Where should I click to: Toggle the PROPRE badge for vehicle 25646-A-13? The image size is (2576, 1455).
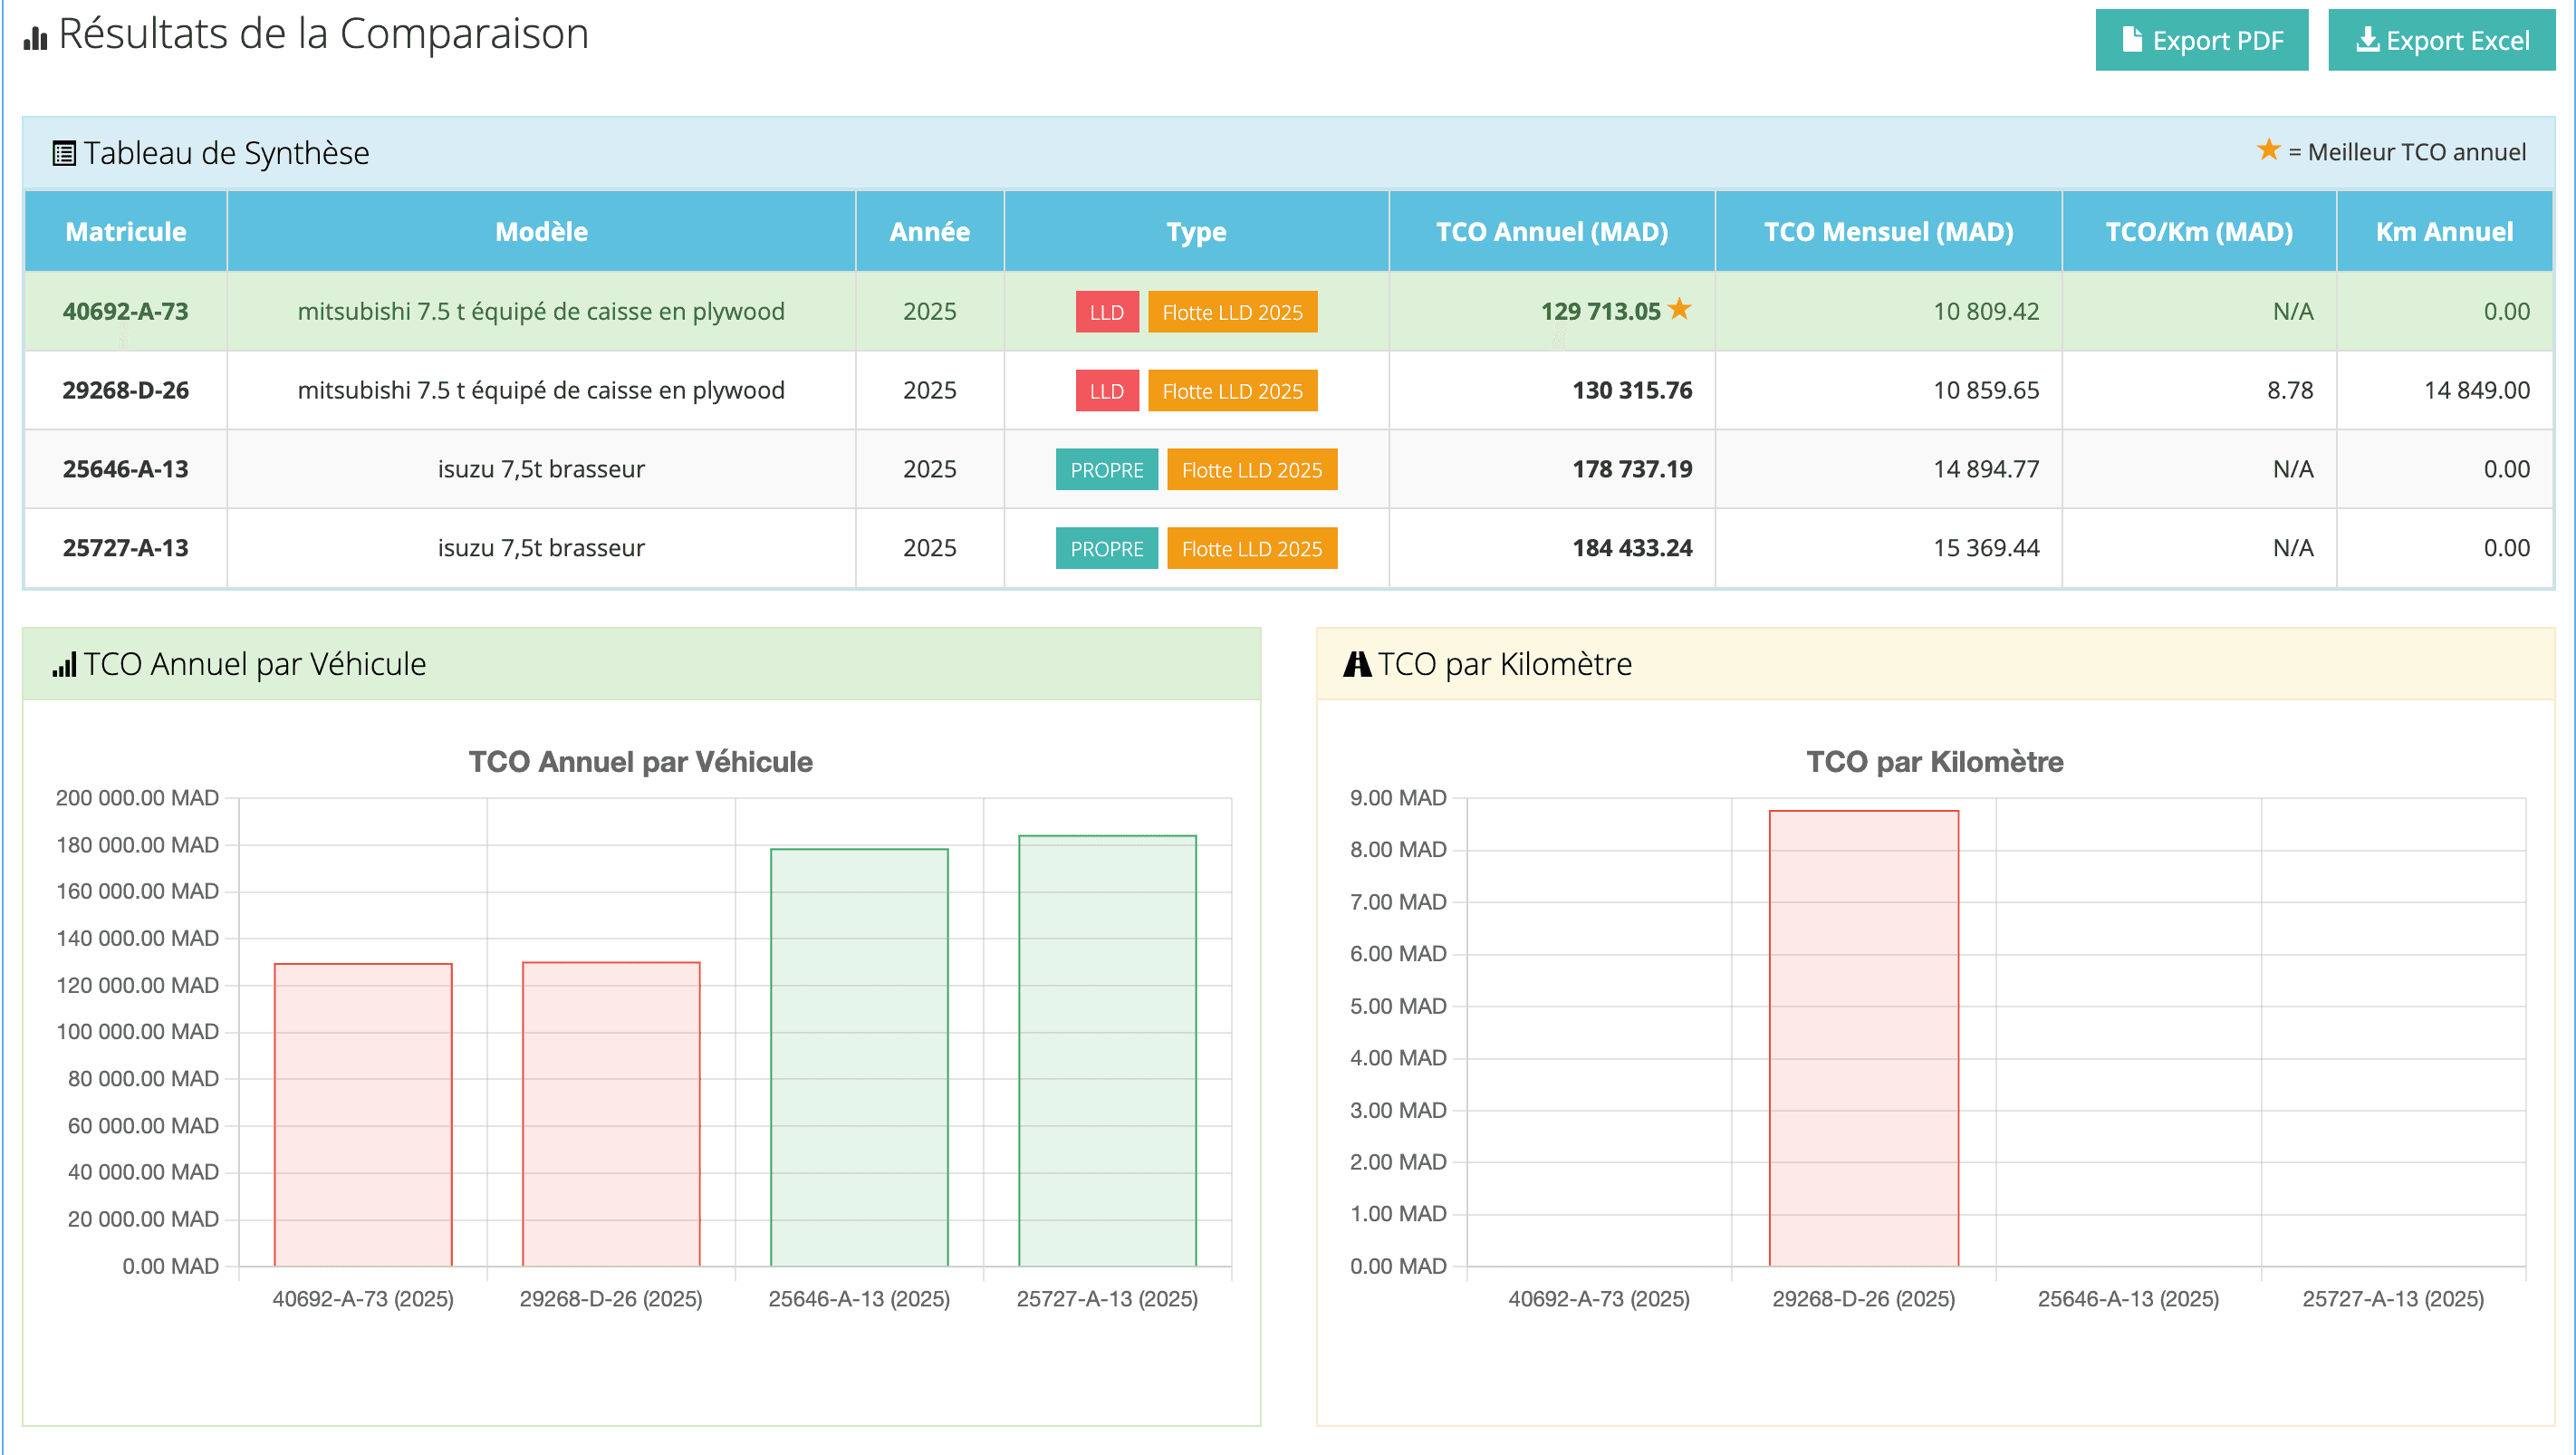[1106, 469]
